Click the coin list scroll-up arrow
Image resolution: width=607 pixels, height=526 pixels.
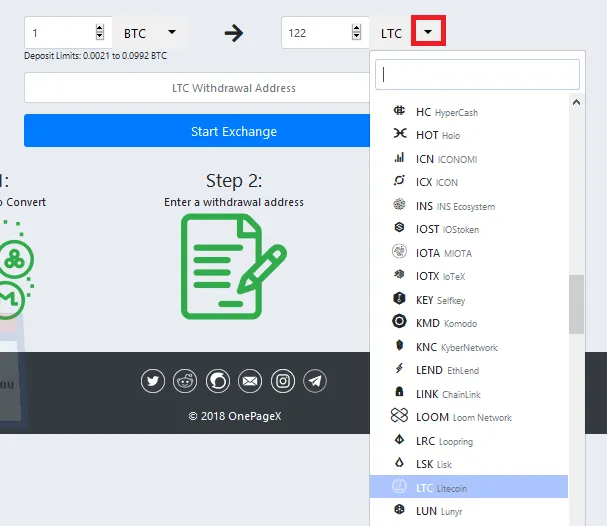[576, 102]
